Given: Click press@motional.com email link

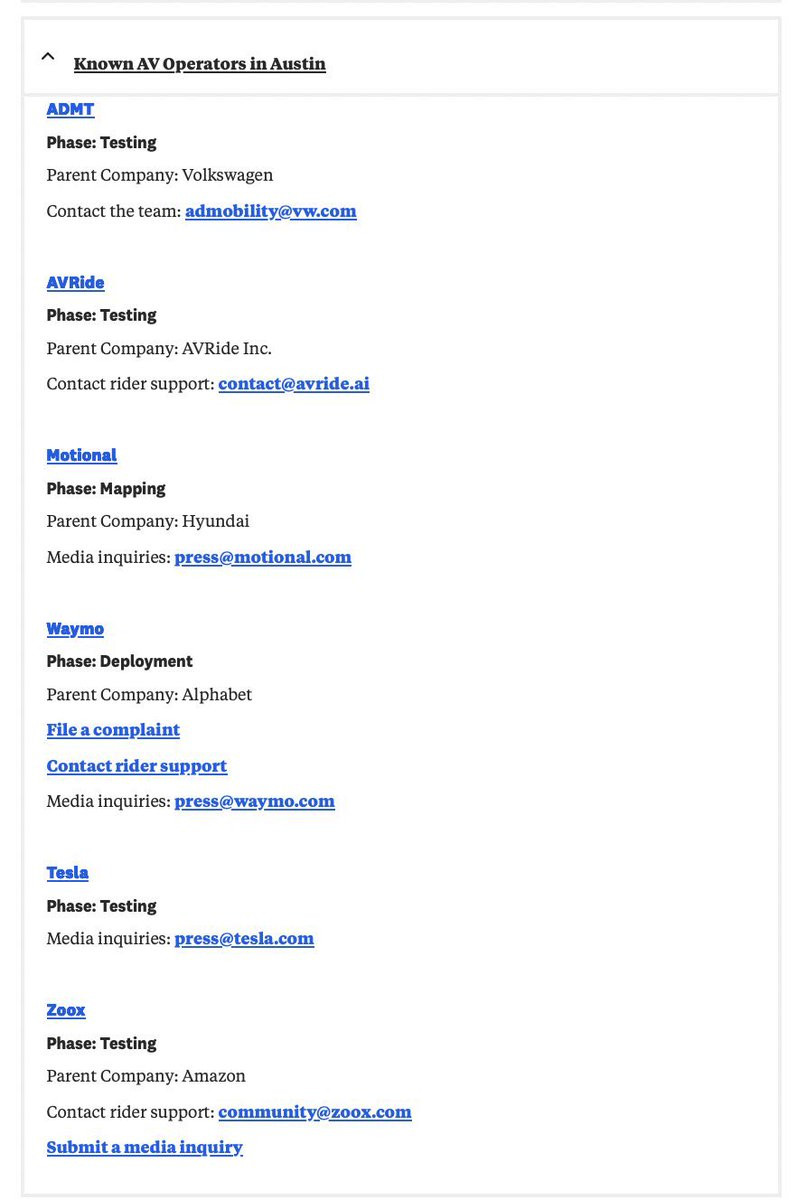Looking at the screenshot, I should coord(262,557).
